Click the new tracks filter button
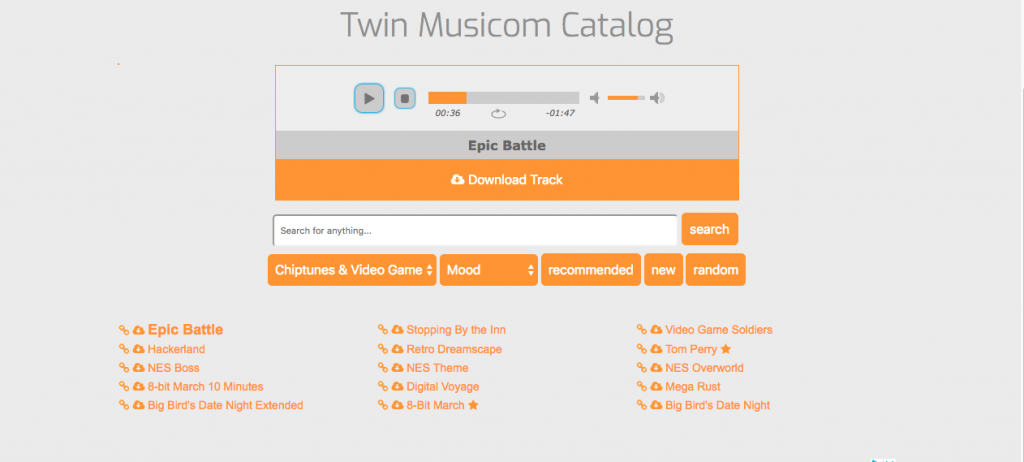 pos(663,270)
